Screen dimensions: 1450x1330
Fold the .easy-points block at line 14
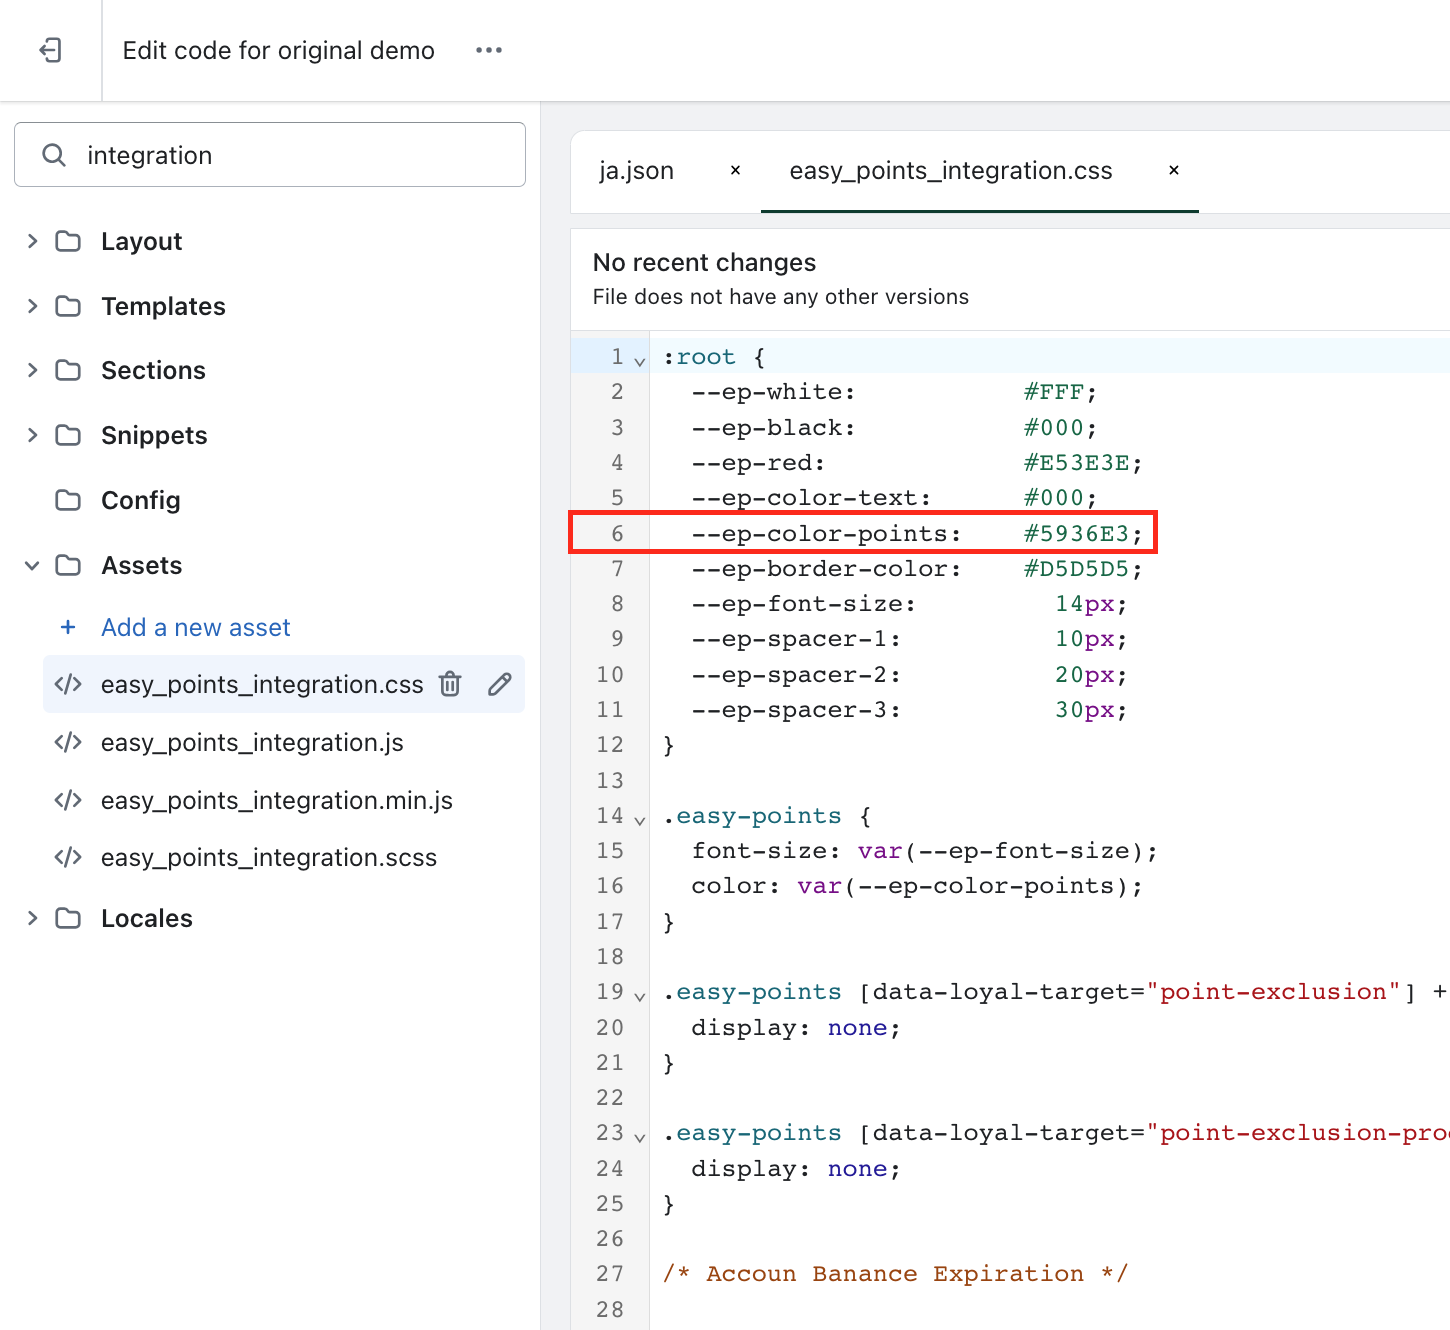tap(640, 820)
